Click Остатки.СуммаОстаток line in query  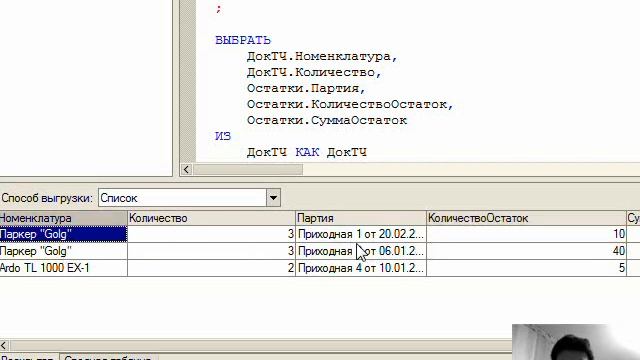pos(327,120)
